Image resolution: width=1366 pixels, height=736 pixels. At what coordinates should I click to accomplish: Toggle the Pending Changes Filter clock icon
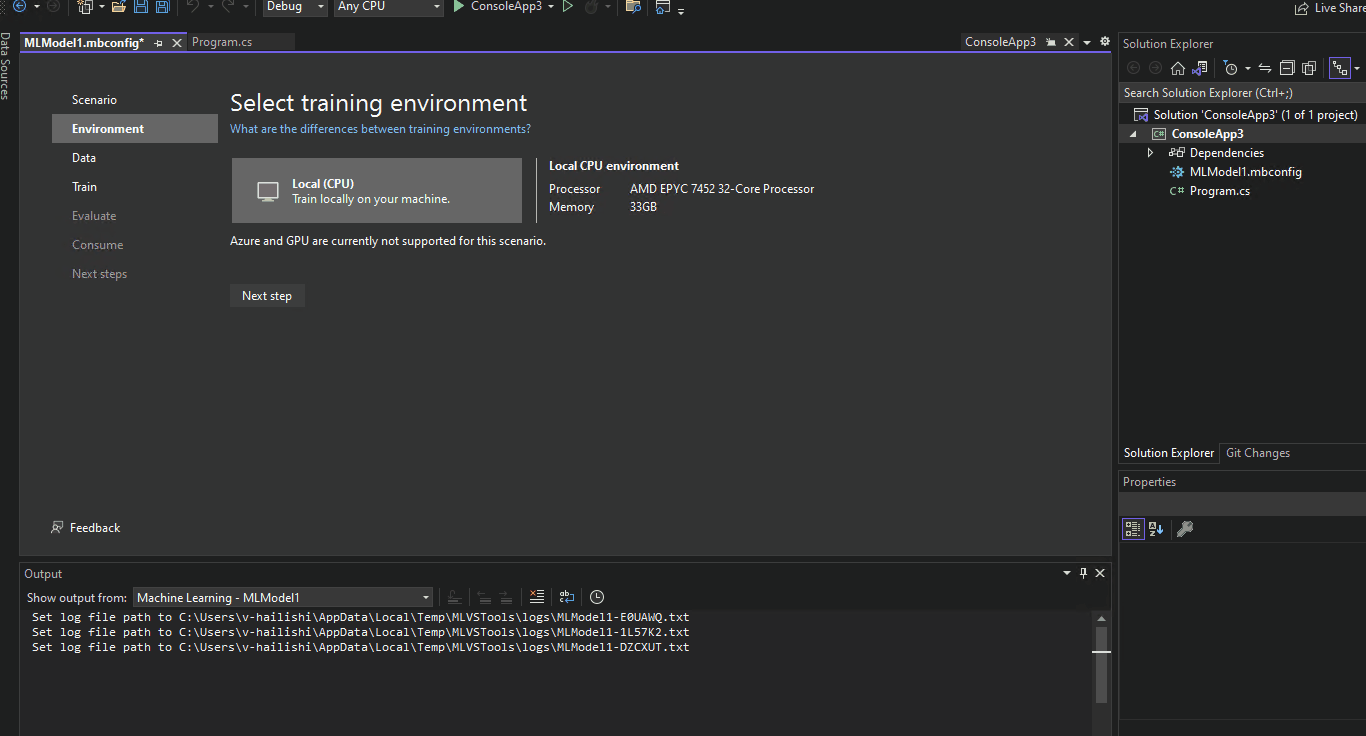(1229, 67)
